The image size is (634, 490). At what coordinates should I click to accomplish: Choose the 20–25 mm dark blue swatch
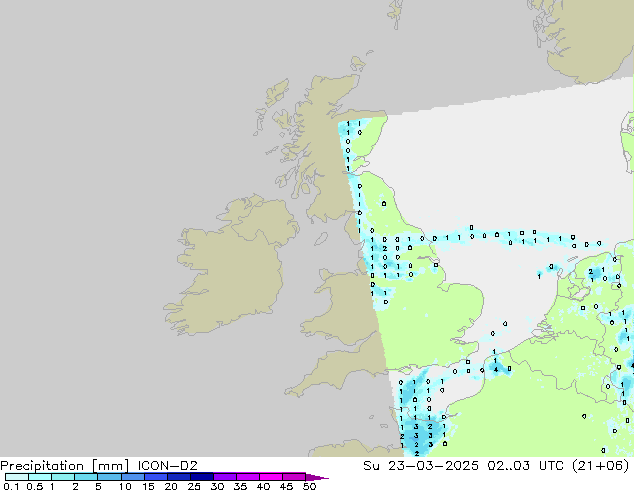click(179, 477)
